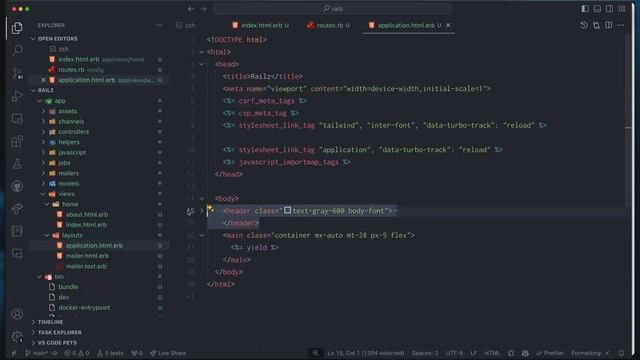This screenshot has height=360, width=640.
Task: Fold the html tag in the gutter
Action: coord(202,52)
